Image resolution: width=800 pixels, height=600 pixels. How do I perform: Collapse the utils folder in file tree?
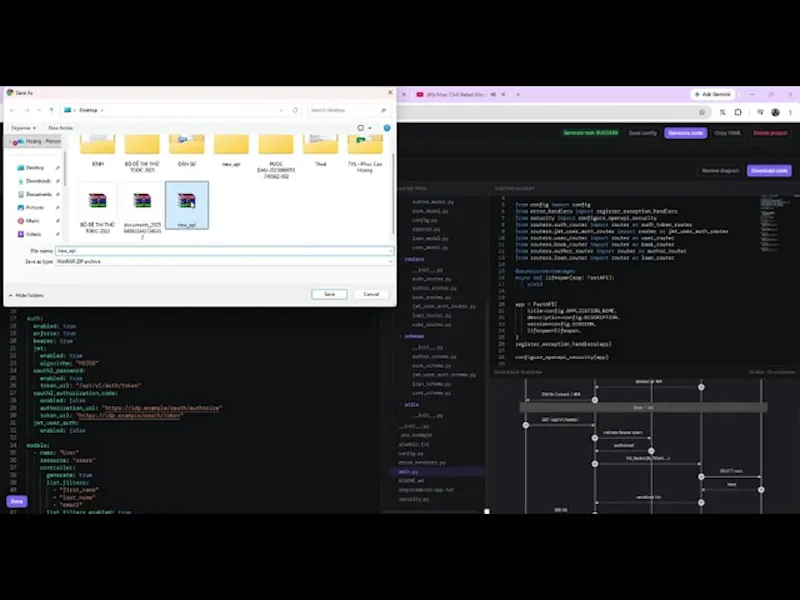(x=411, y=405)
